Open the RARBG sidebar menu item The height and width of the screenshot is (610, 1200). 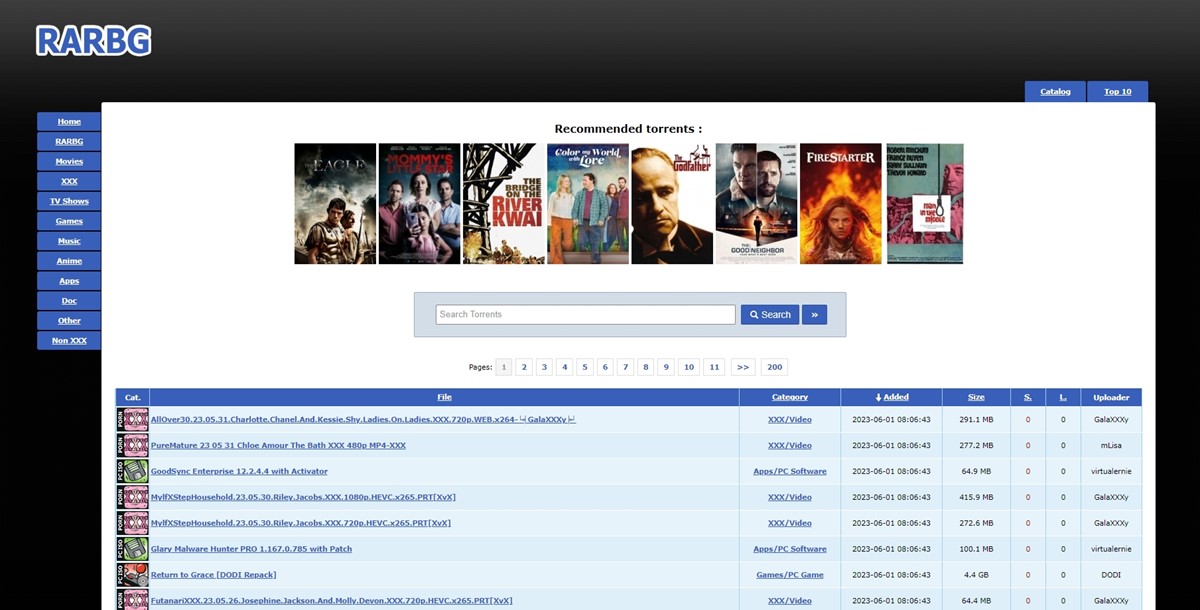(69, 141)
